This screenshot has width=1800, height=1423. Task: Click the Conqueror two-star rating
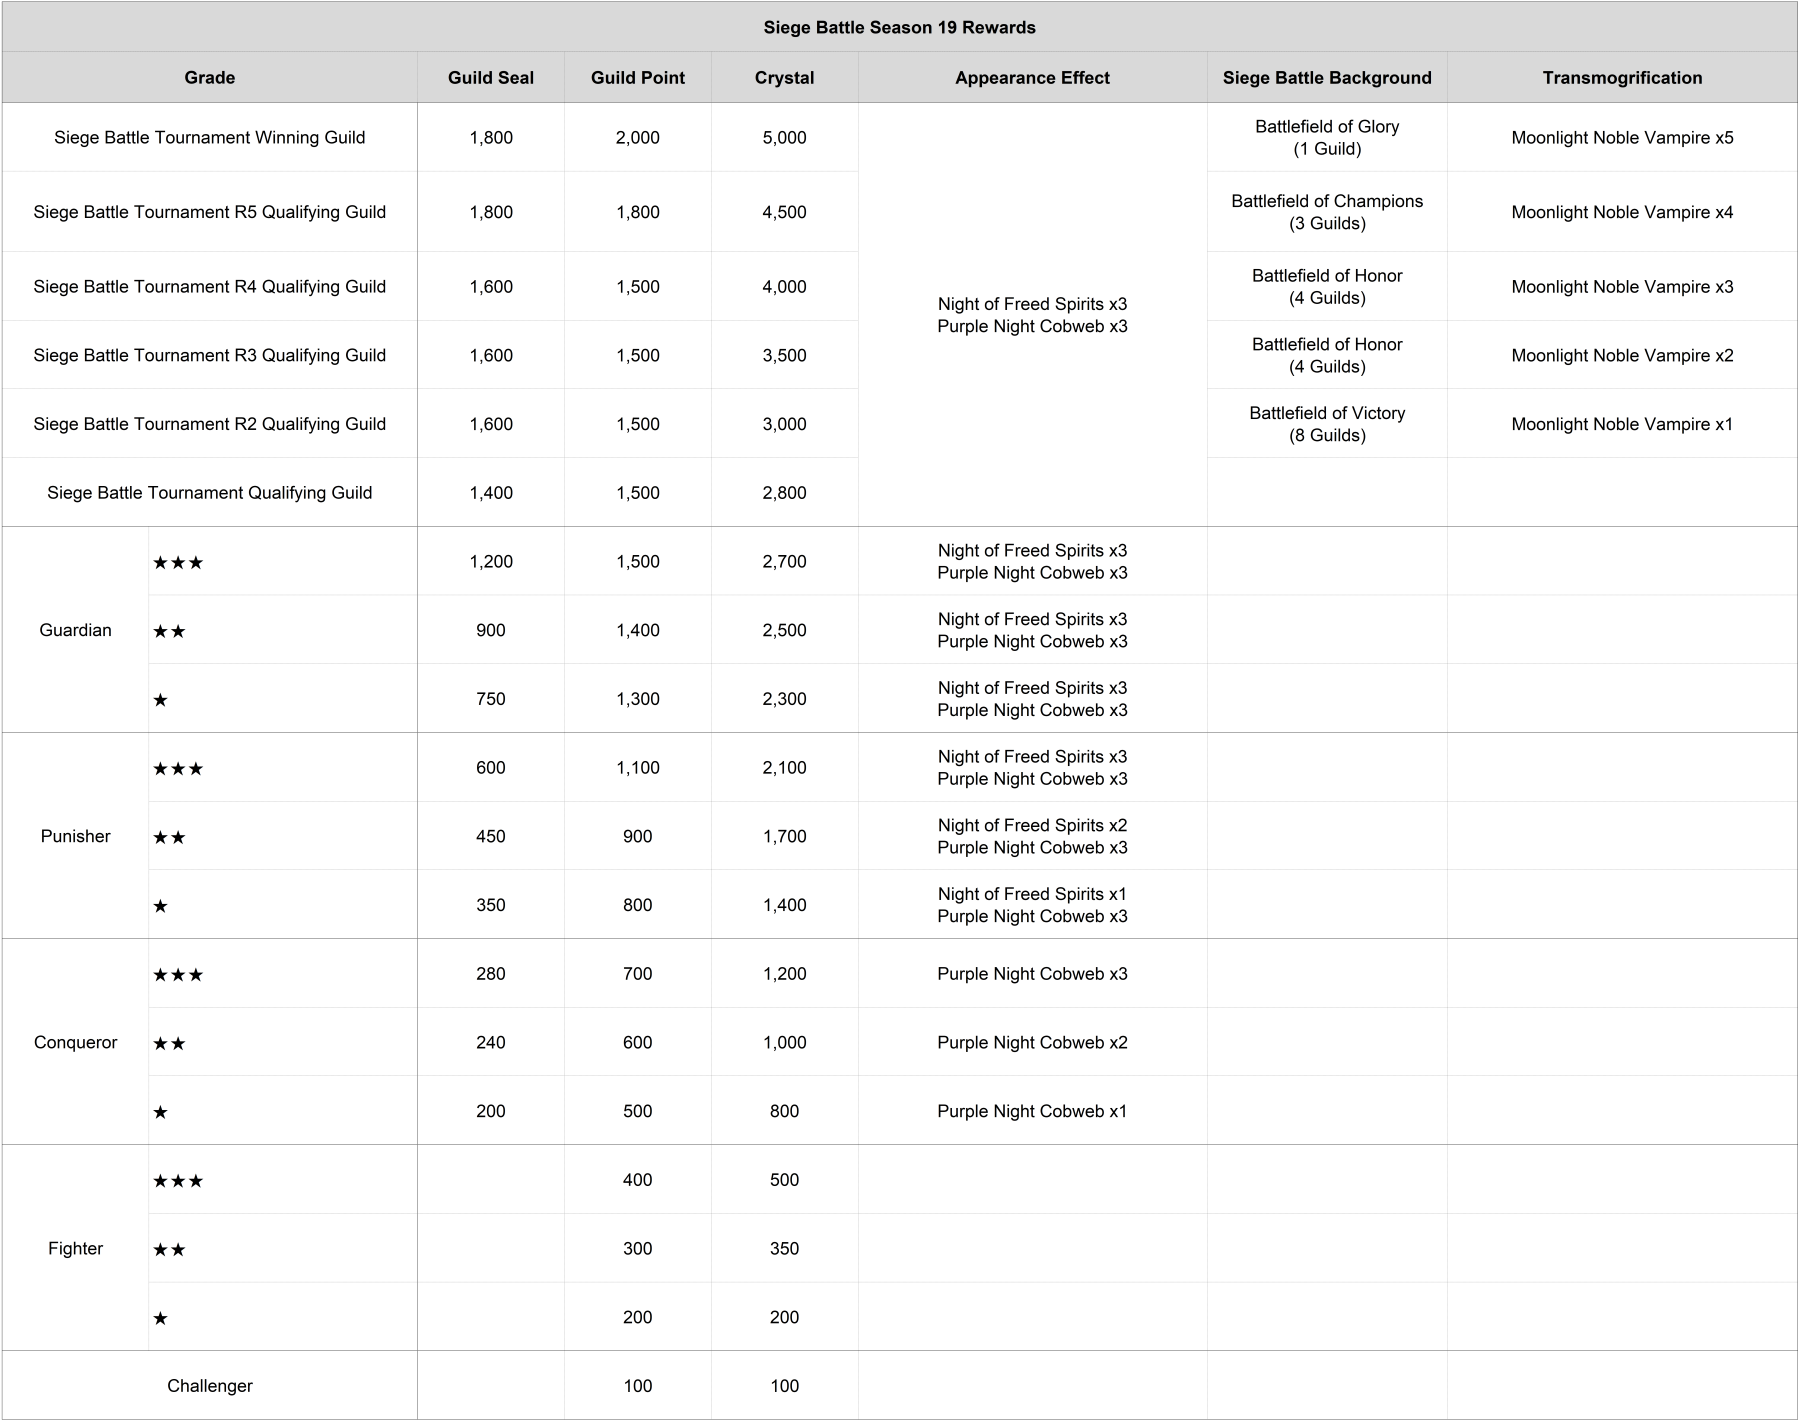(169, 1044)
